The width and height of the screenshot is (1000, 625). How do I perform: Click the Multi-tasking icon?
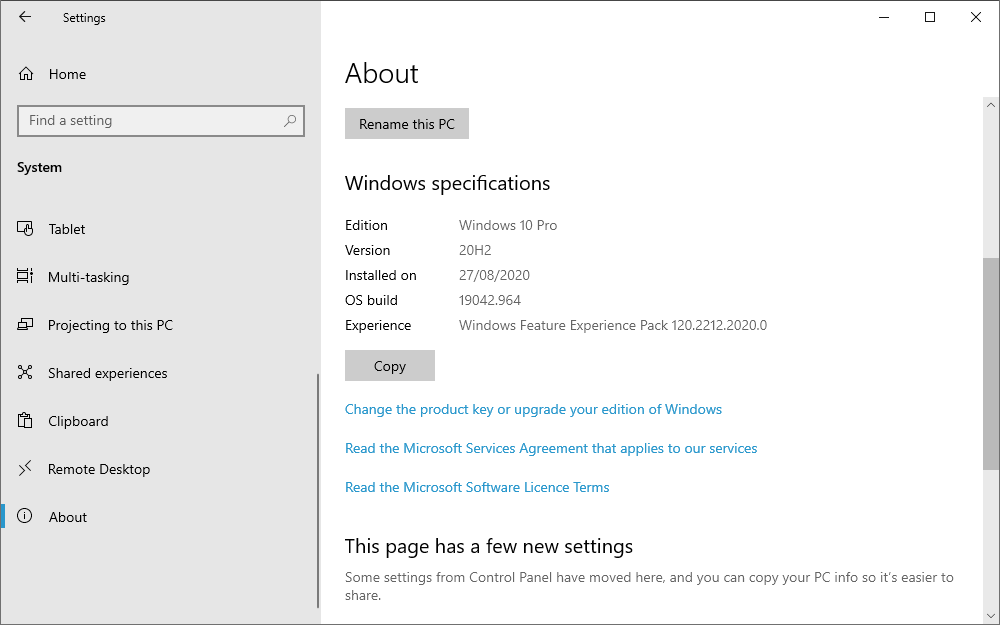coord(26,277)
